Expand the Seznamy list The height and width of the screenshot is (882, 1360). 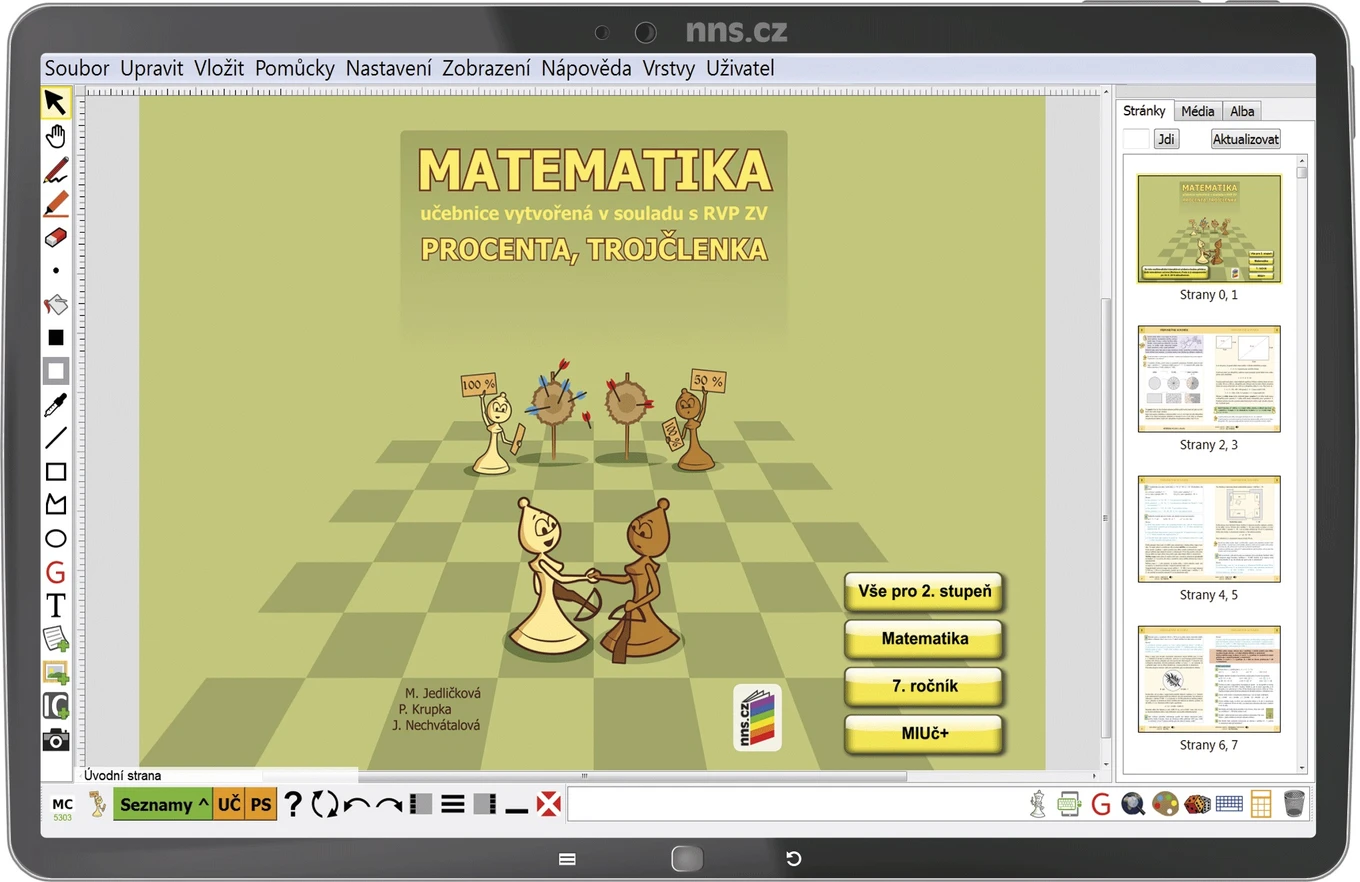[x=163, y=804]
